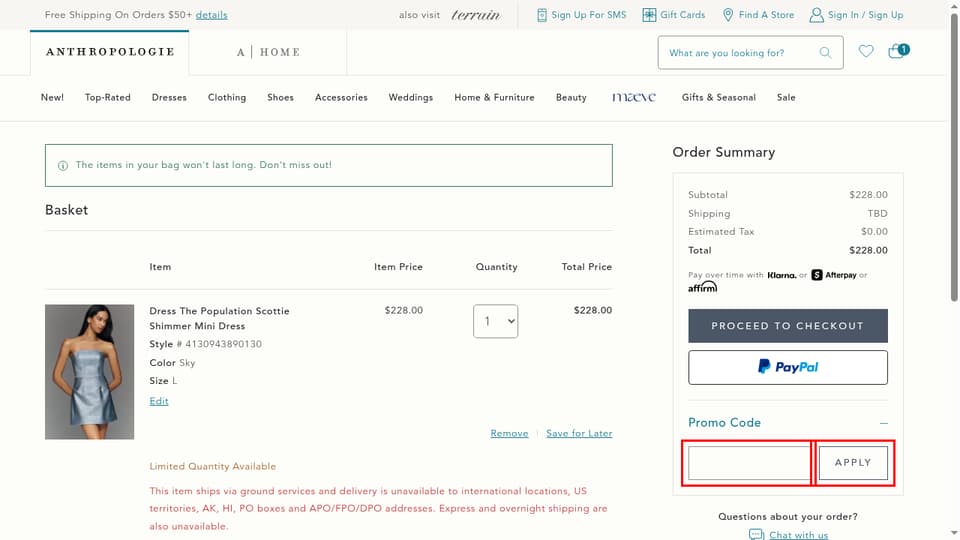Open the Top-Rated menu
The height and width of the screenshot is (540, 960).
click(x=108, y=97)
